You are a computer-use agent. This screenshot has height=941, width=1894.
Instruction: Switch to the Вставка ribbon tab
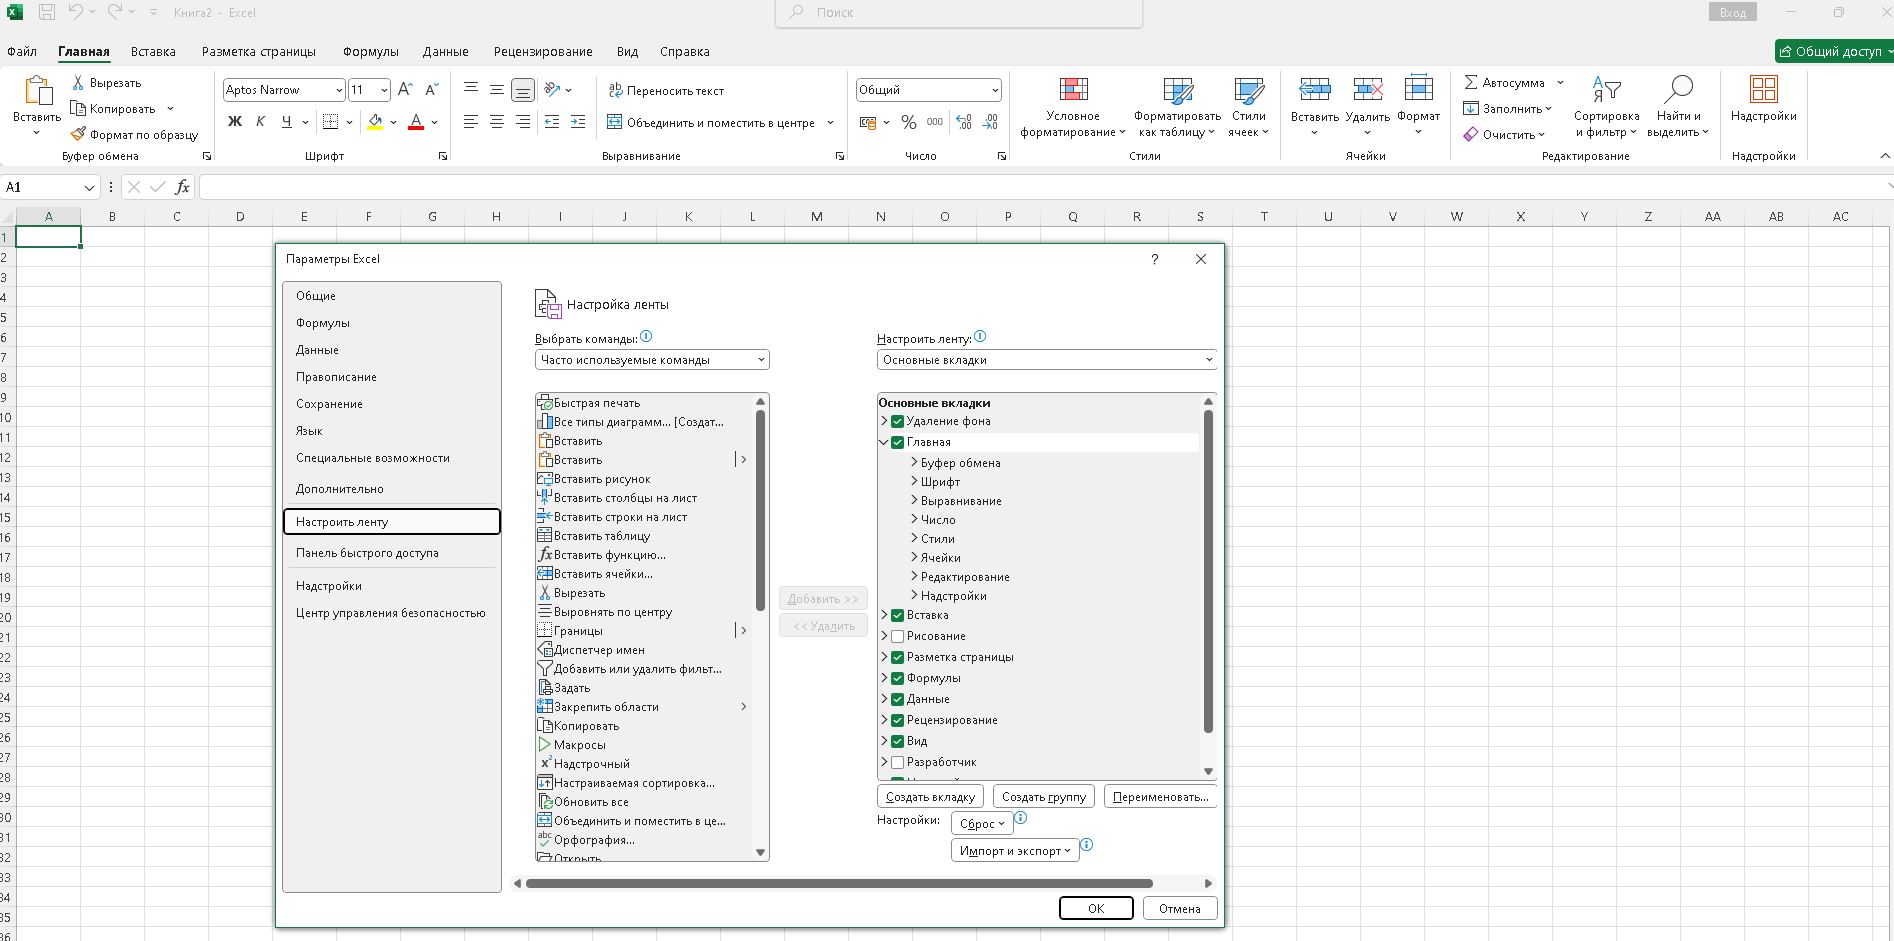pos(153,51)
